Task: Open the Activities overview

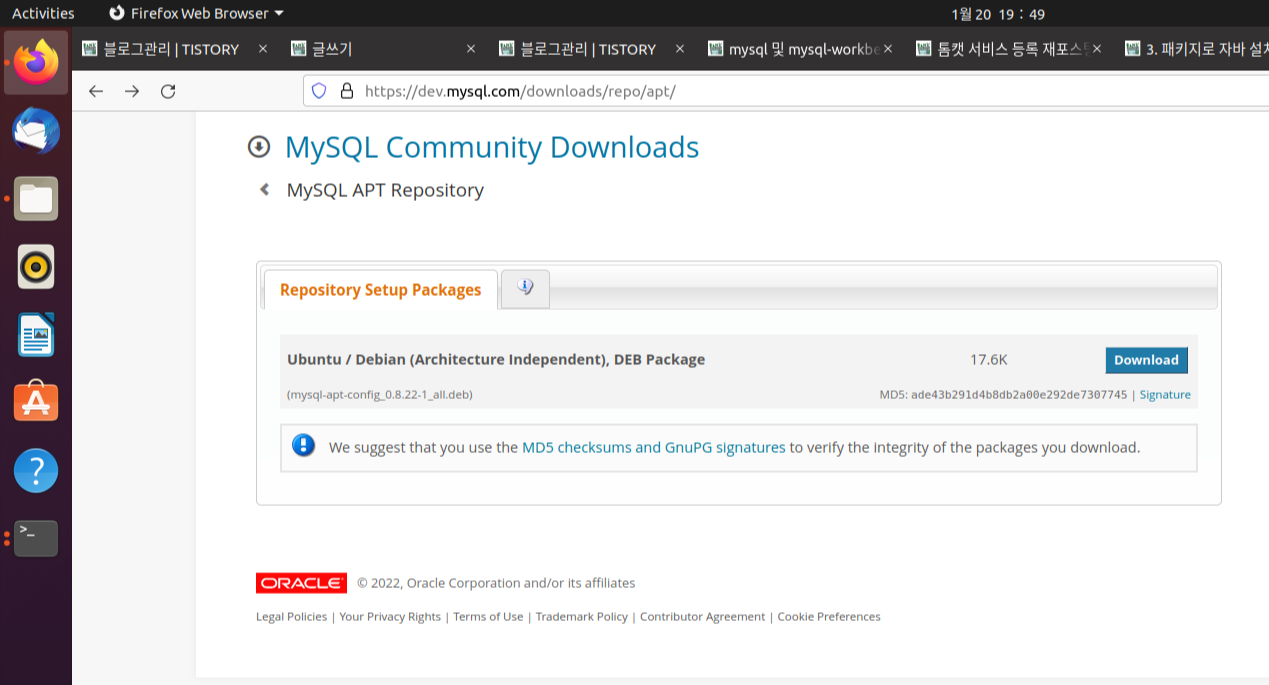Action: 43,13
